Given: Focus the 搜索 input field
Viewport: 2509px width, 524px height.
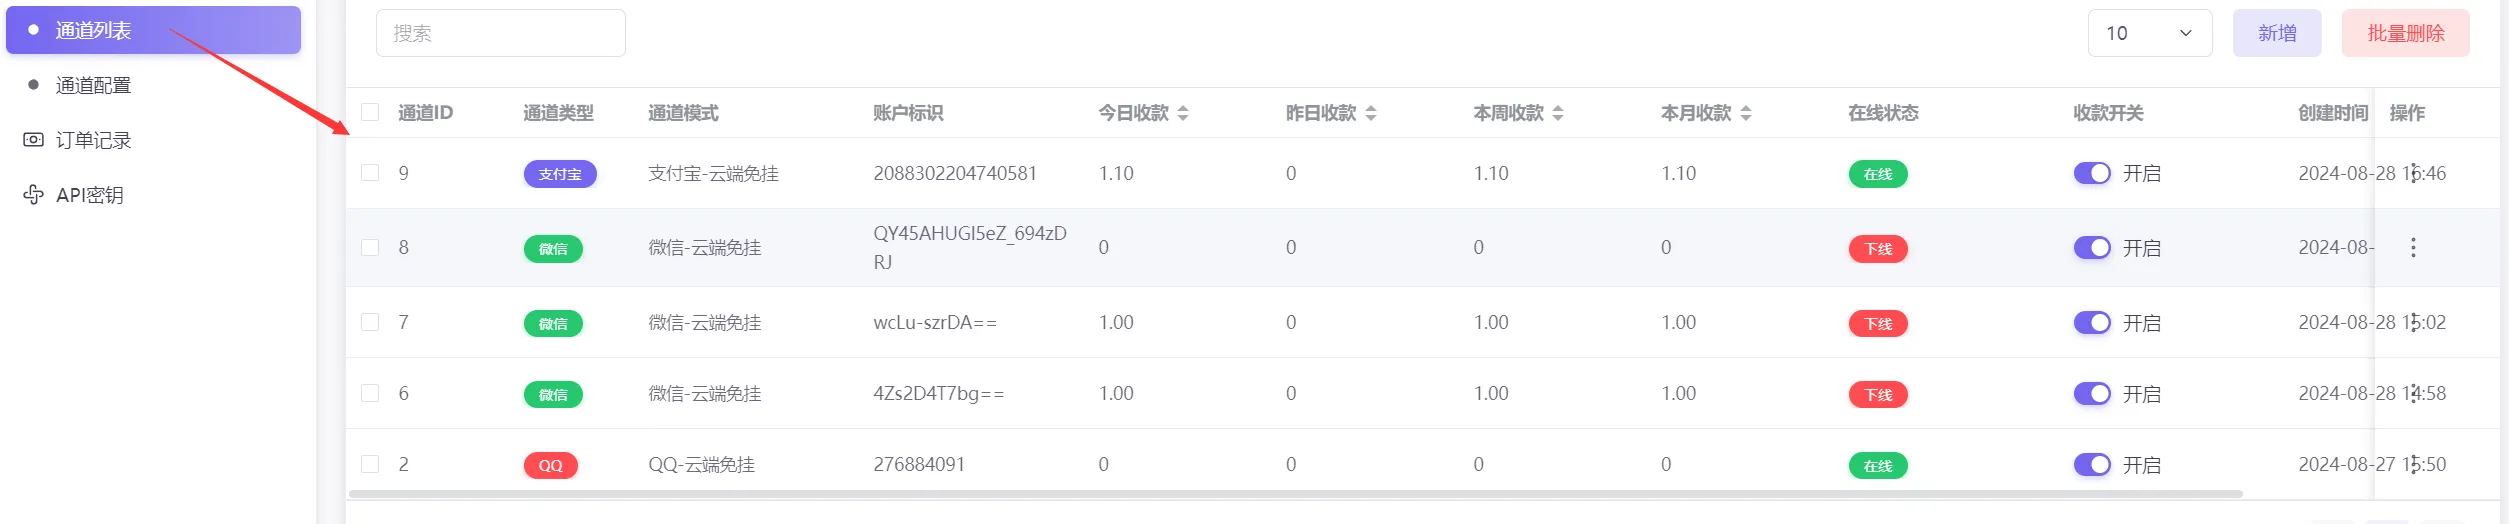Looking at the screenshot, I should 500,33.
